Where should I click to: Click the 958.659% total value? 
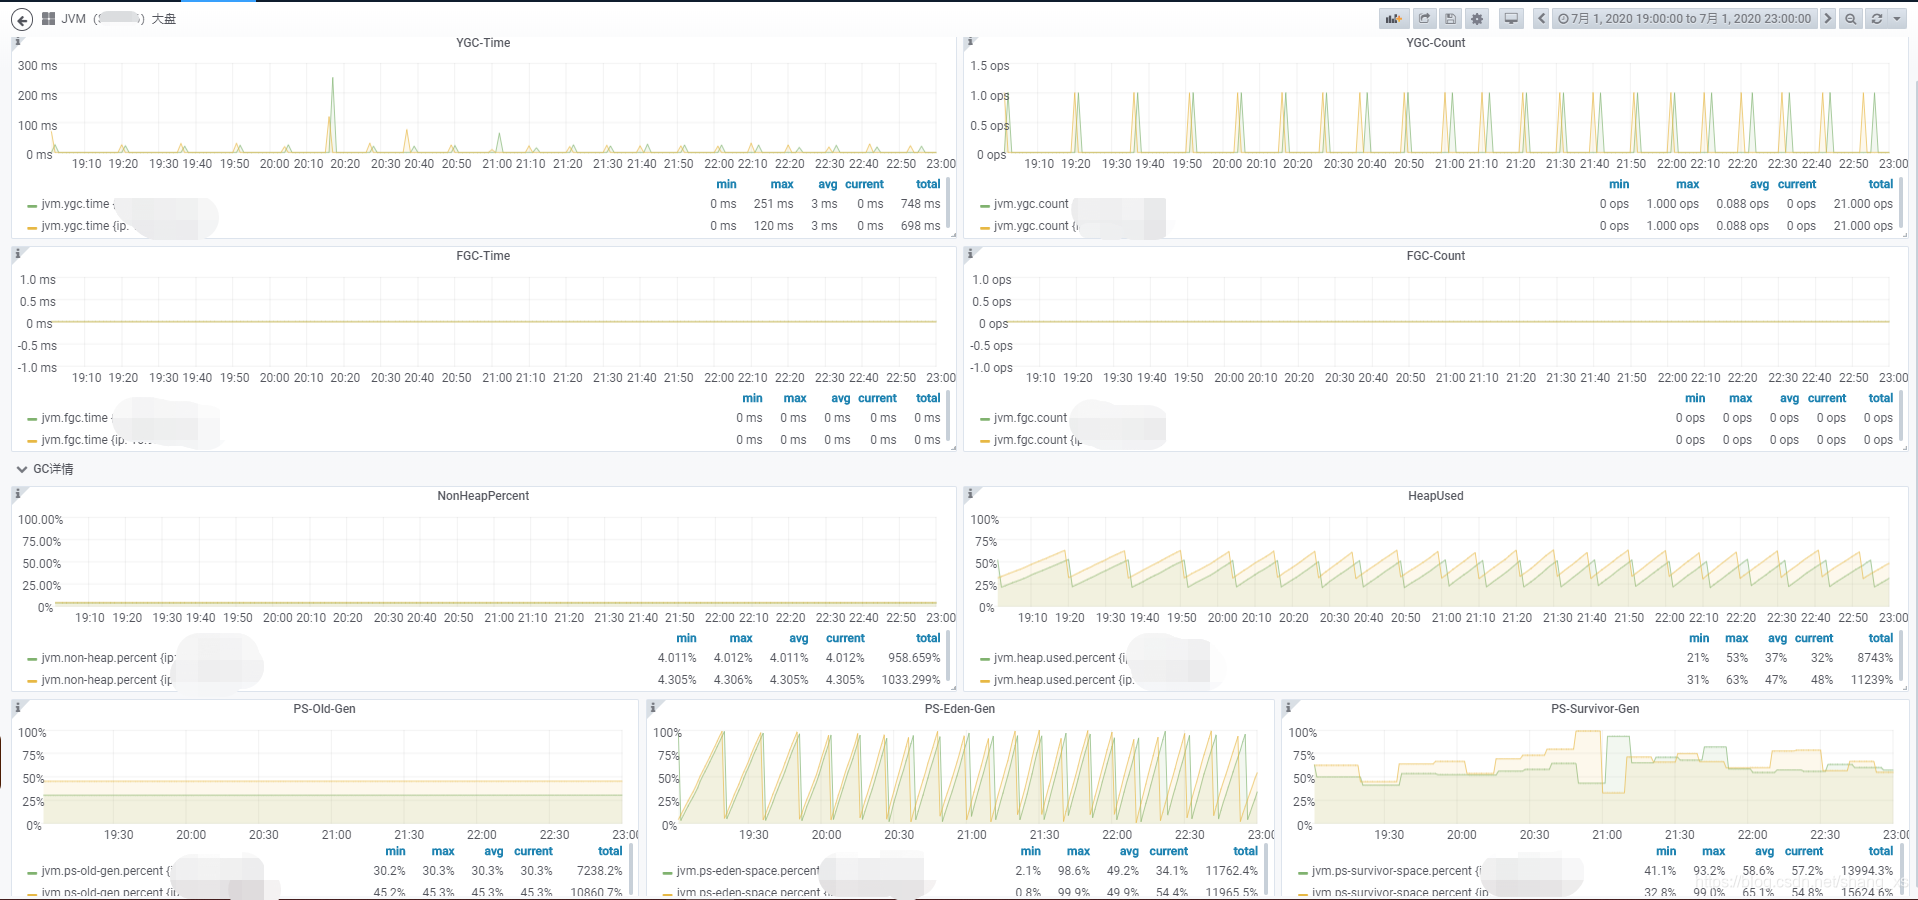914,658
